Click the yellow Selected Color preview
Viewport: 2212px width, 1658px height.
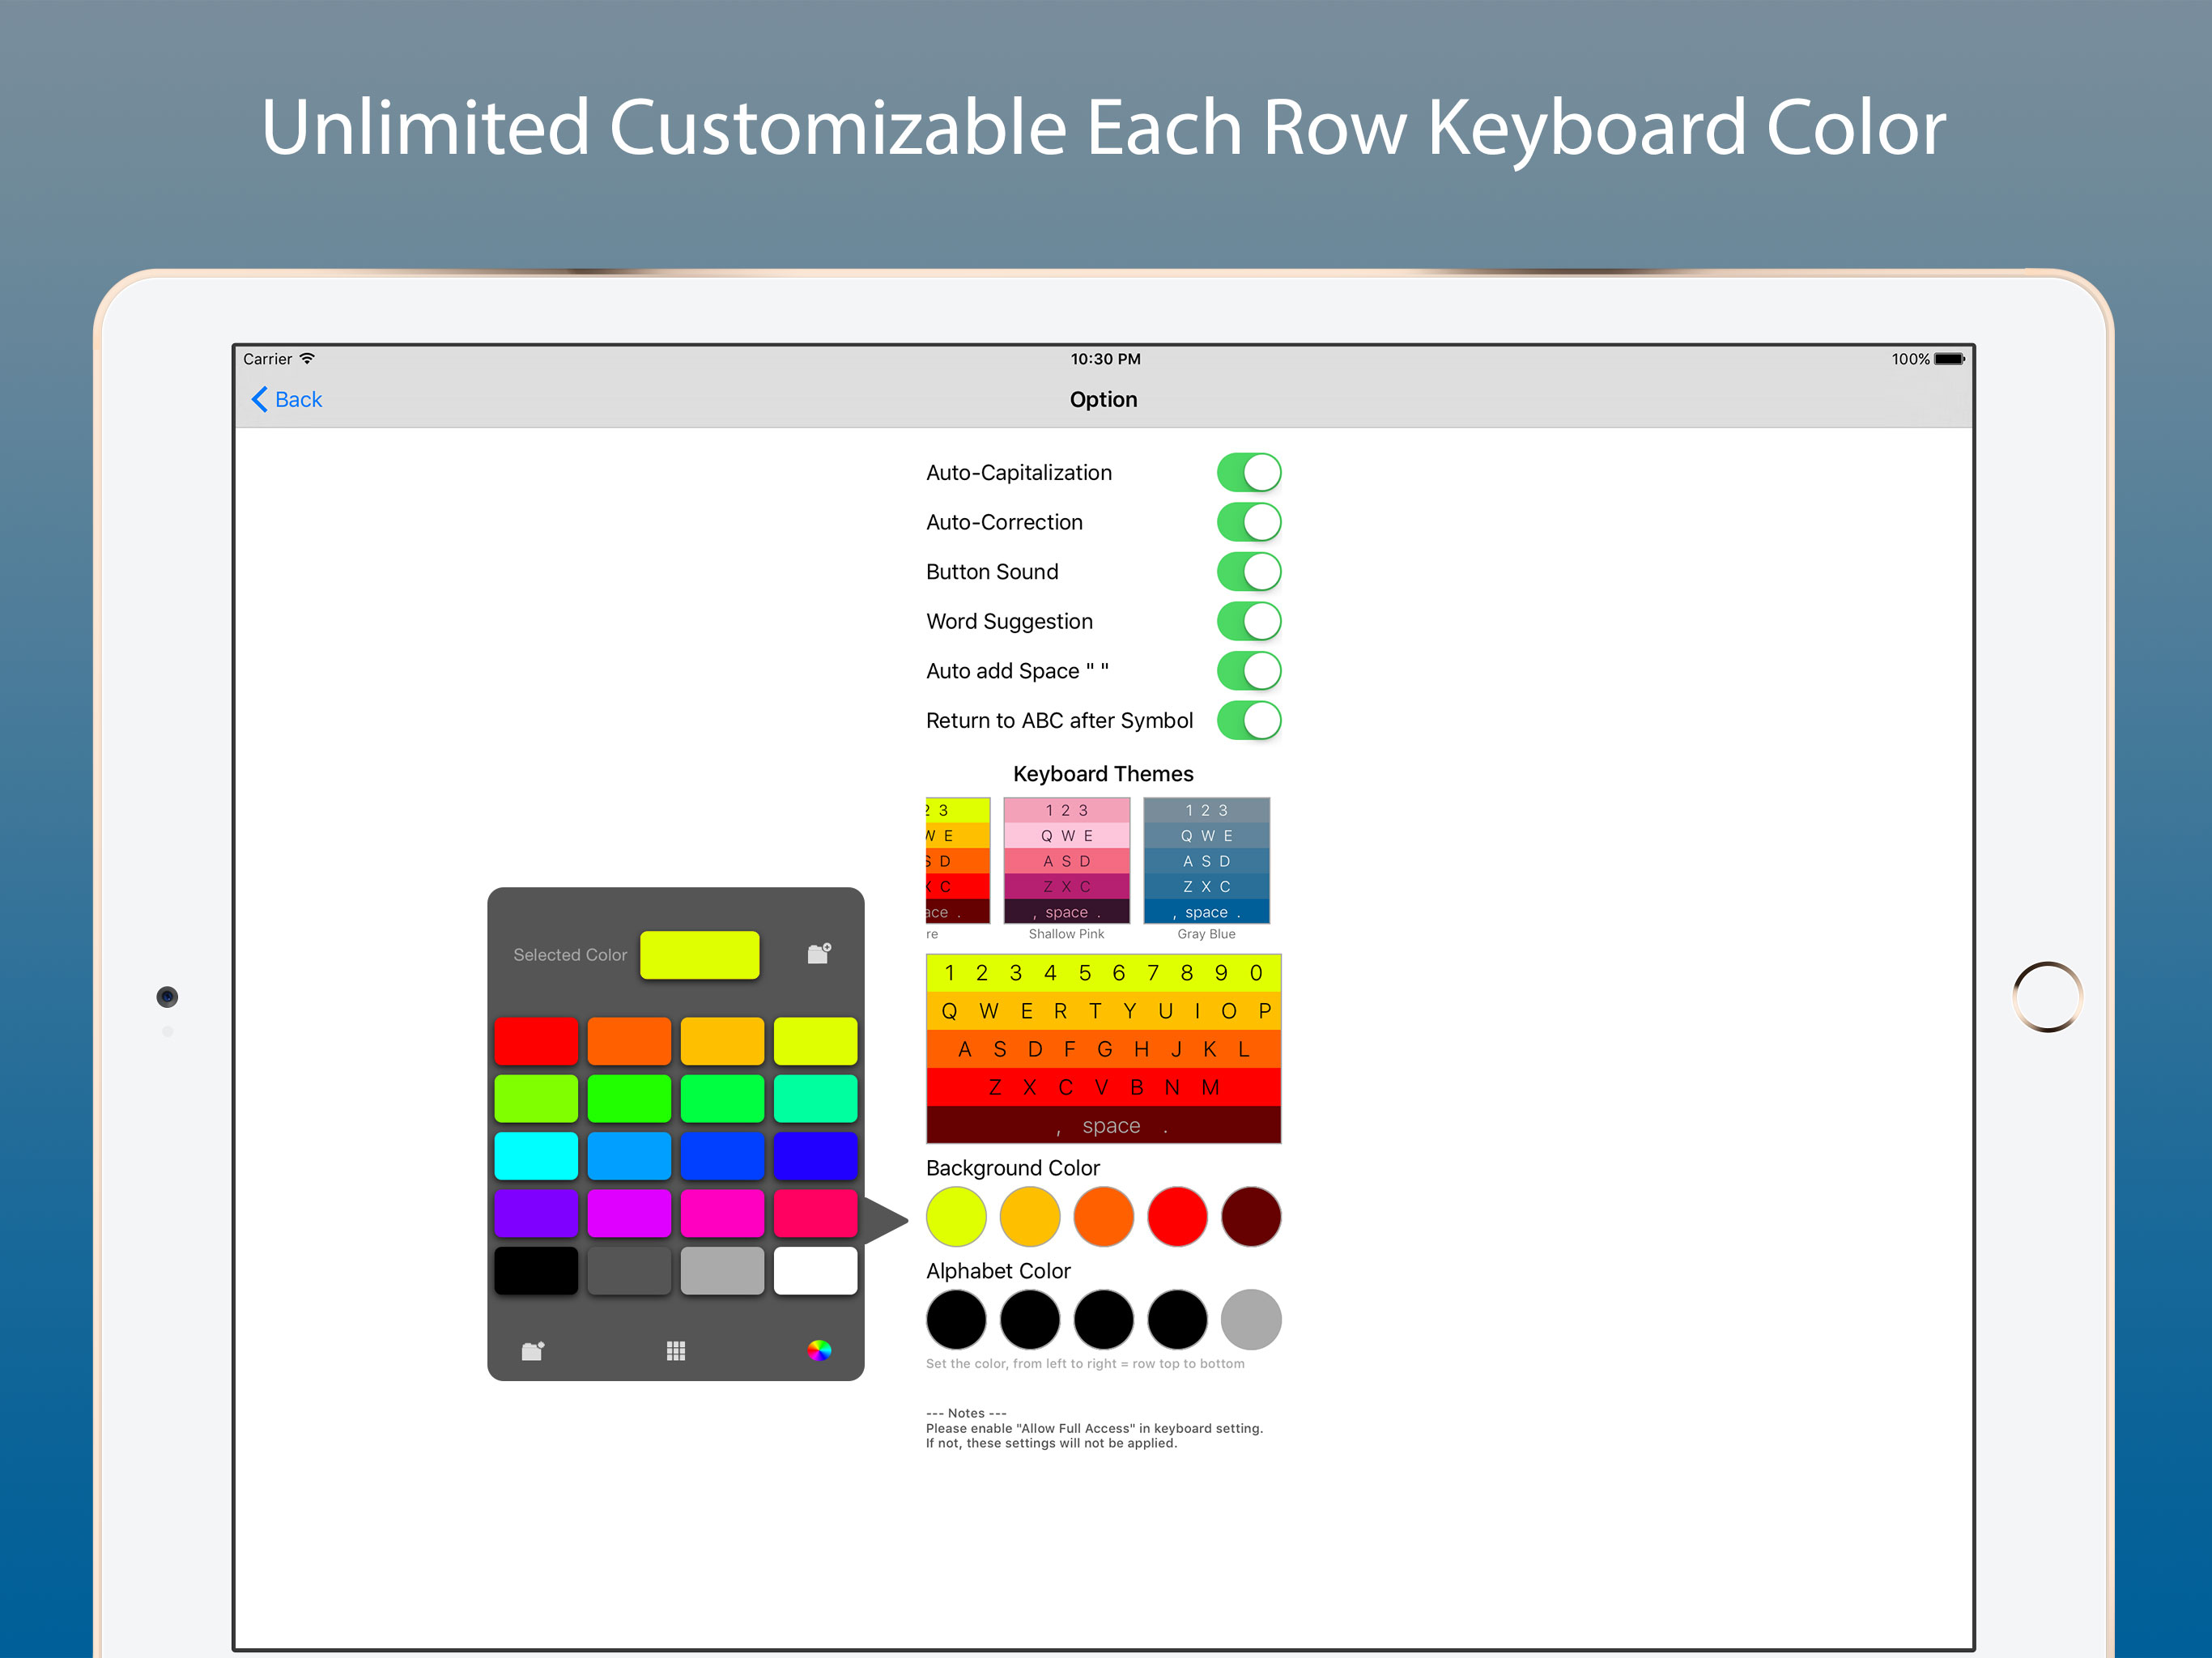(699, 954)
